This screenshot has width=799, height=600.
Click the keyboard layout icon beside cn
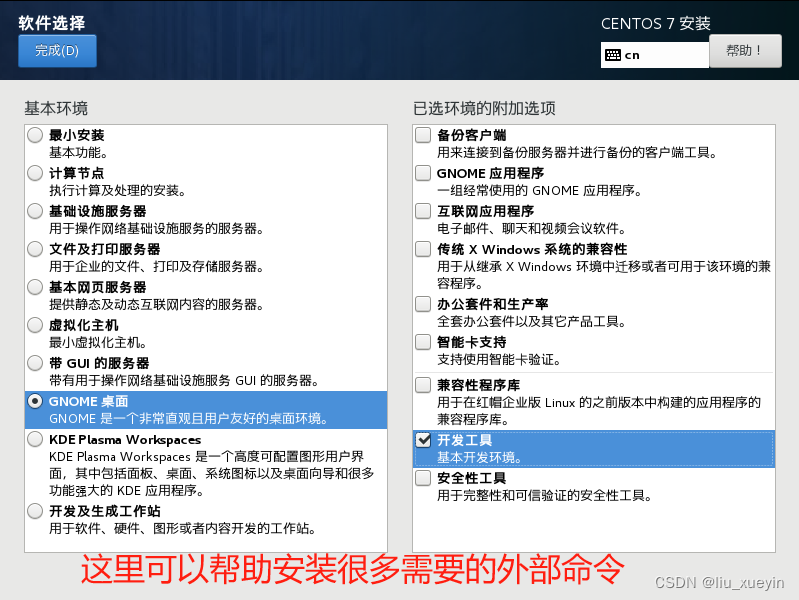point(612,55)
